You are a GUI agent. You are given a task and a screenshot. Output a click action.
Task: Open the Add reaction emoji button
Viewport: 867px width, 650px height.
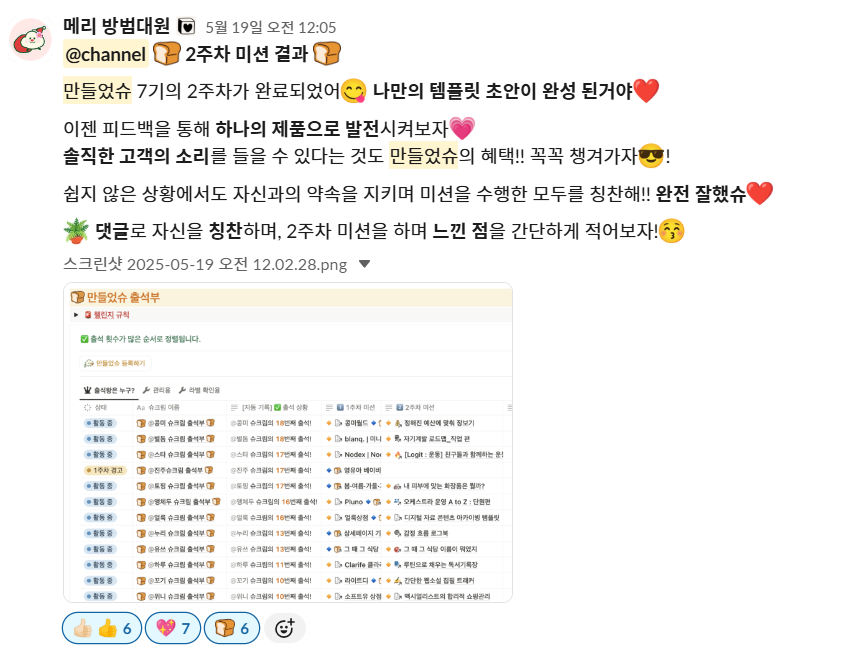[x=284, y=628]
